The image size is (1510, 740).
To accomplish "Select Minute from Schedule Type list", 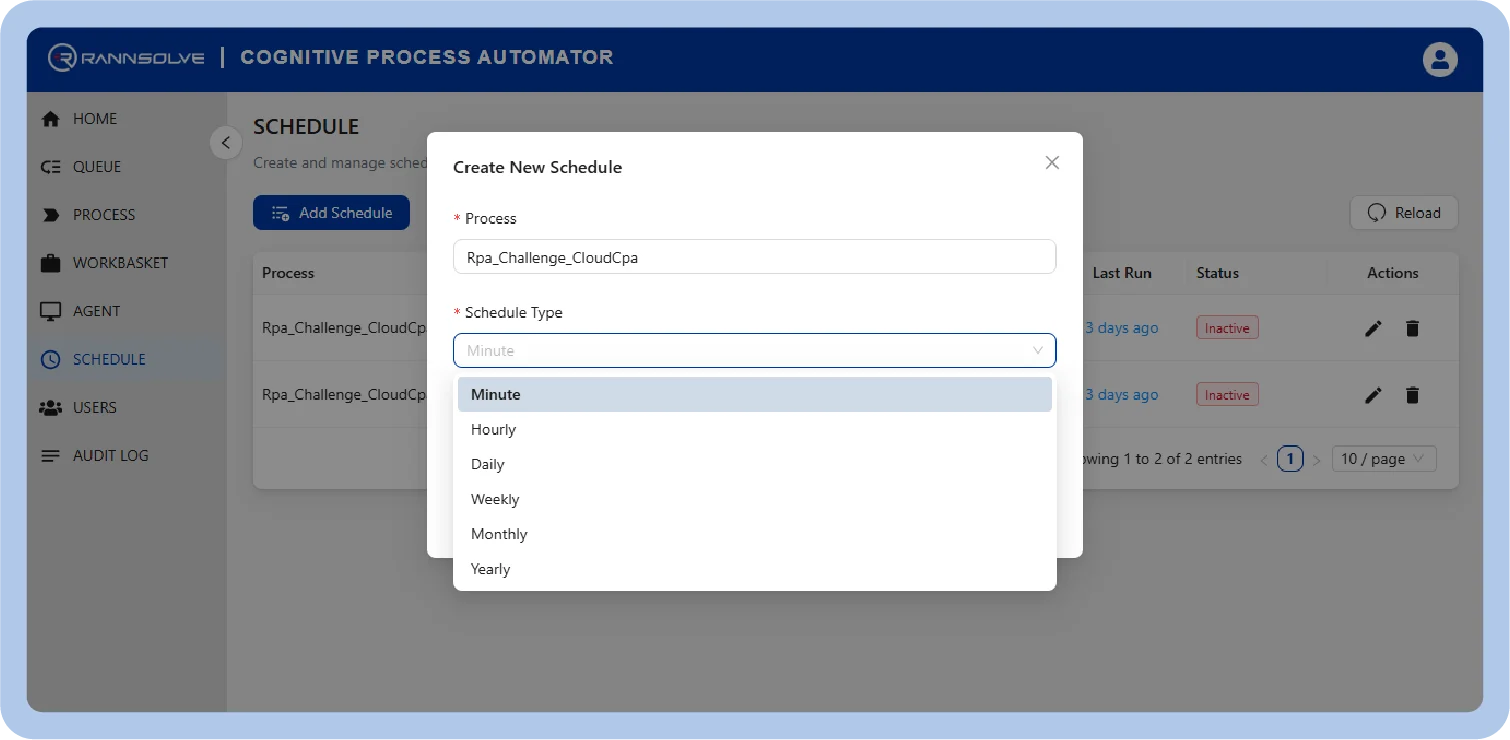I will coord(755,394).
